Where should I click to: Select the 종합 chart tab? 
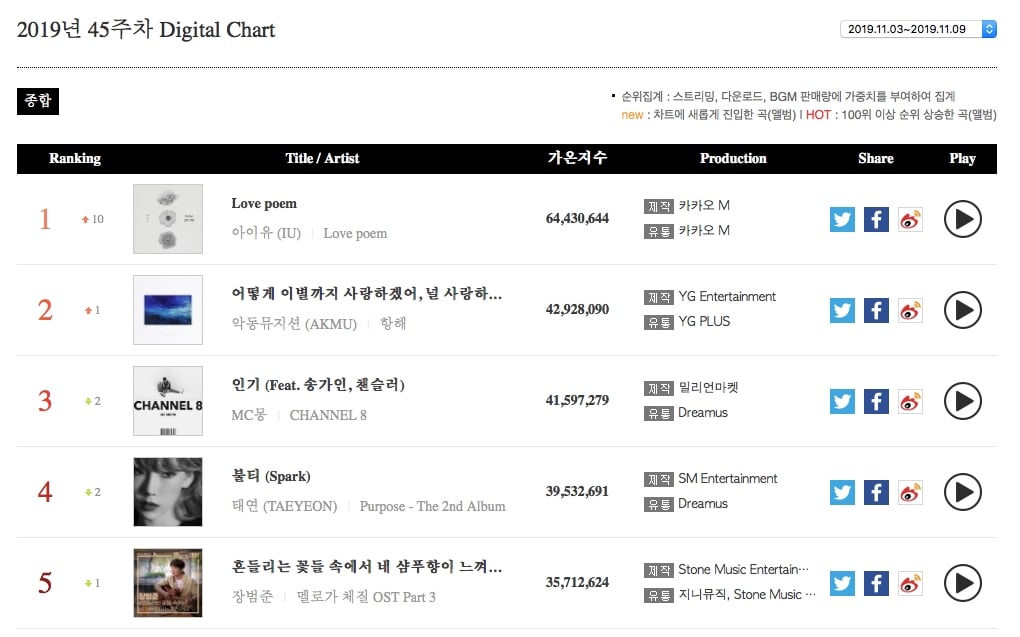pyautogui.click(x=38, y=101)
